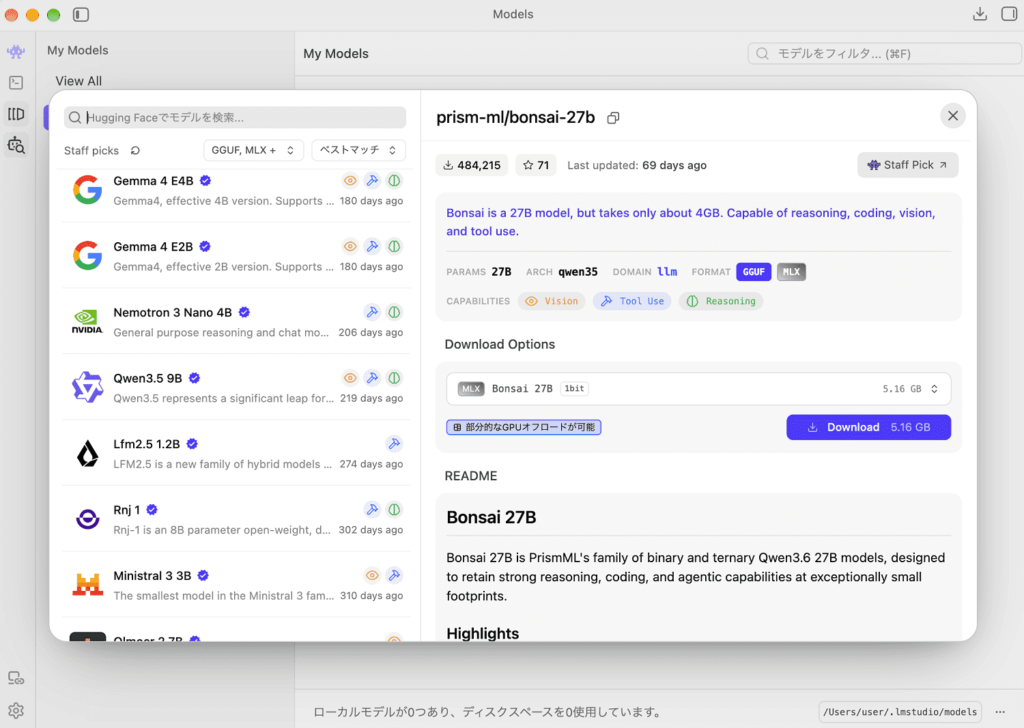The image size is (1024, 728).
Task: Select View All under My Models
Action: pyautogui.click(x=78, y=81)
